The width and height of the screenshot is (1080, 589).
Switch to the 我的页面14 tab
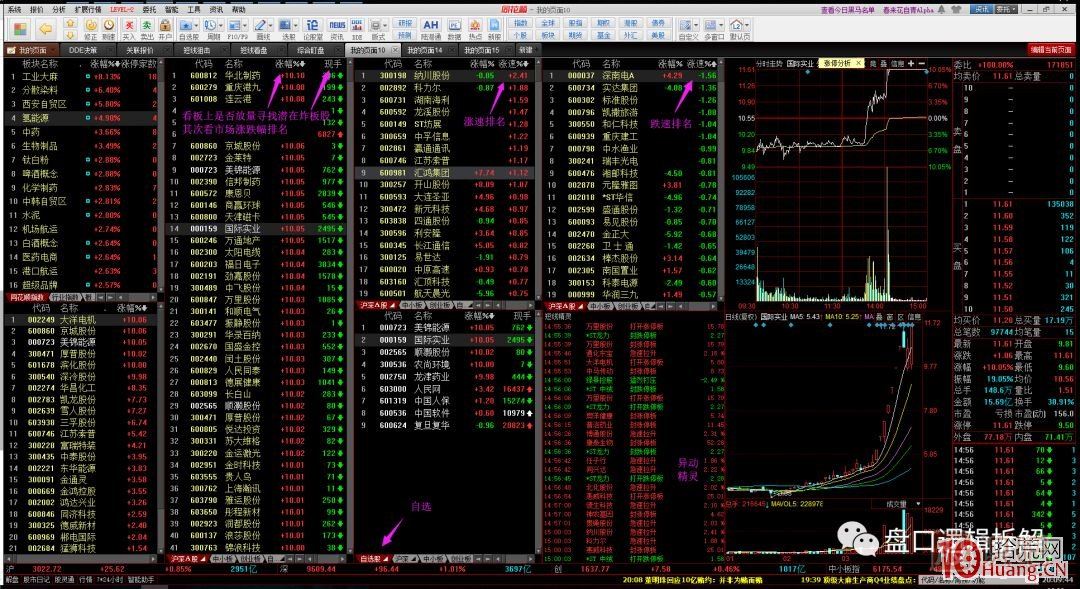tap(424, 49)
